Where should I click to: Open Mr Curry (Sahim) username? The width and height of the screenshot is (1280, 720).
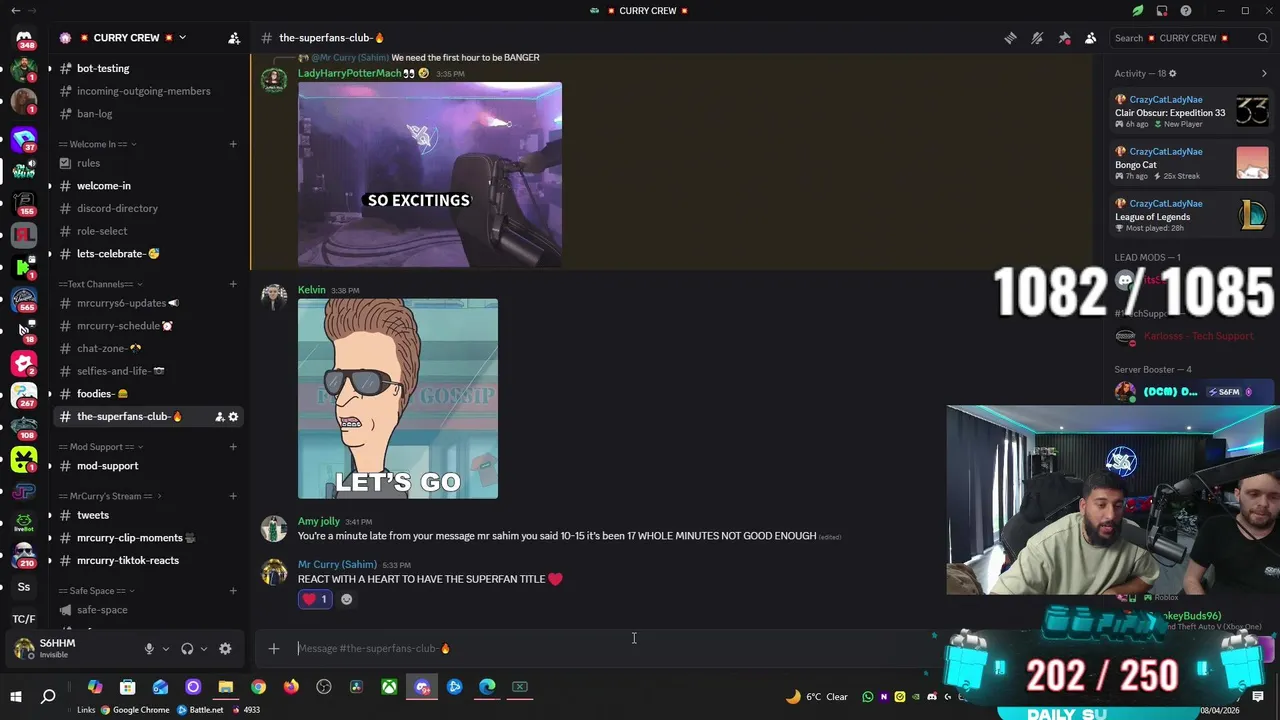[337, 565]
